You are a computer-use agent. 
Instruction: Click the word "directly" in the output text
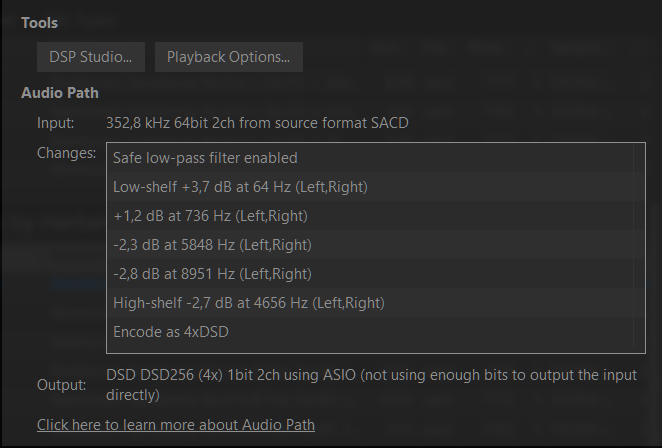pos(133,395)
